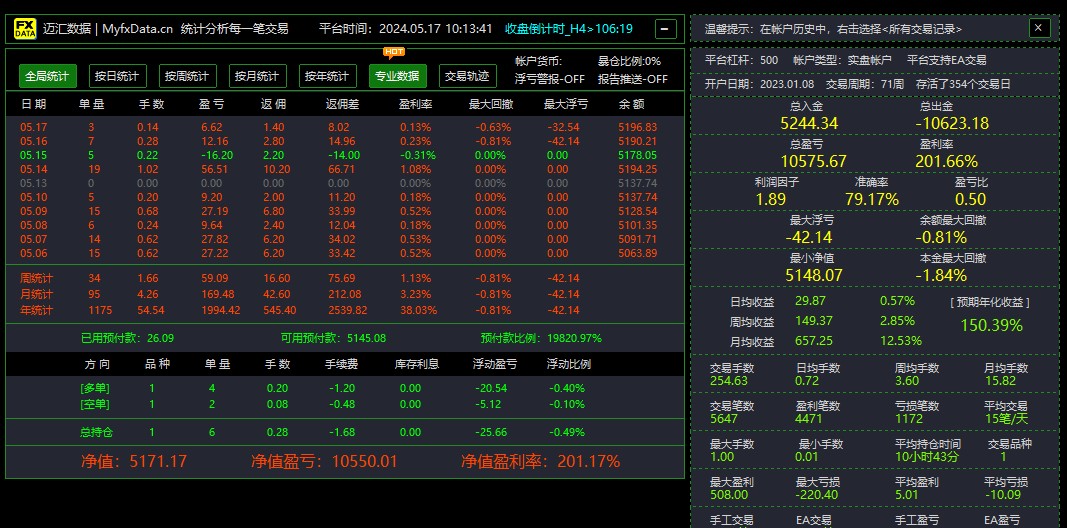This screenshot has width=1067, height=528.
Task: Click the 净值: 5171.17 text
Action: click(x=134, y=461)
